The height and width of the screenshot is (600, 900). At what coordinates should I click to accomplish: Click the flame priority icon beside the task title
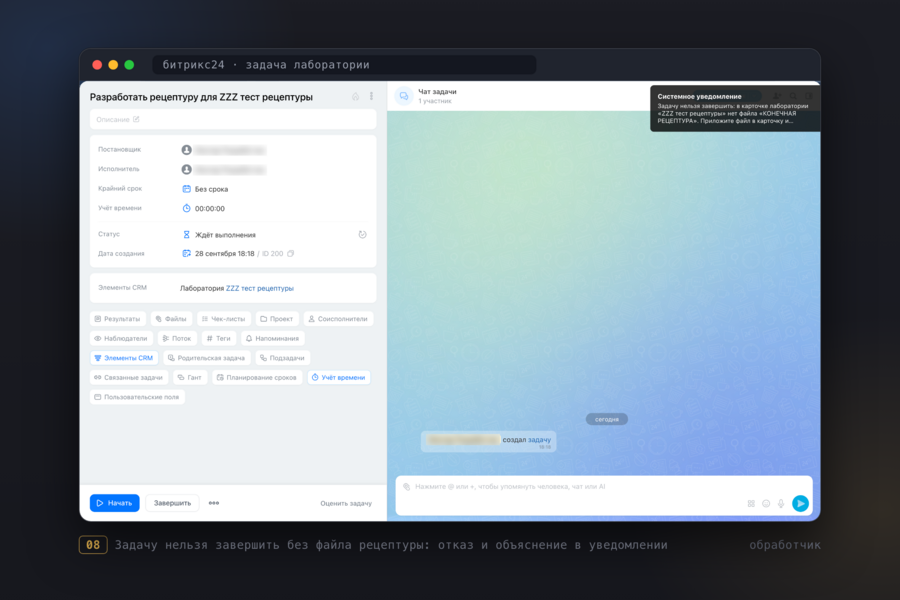356,96
